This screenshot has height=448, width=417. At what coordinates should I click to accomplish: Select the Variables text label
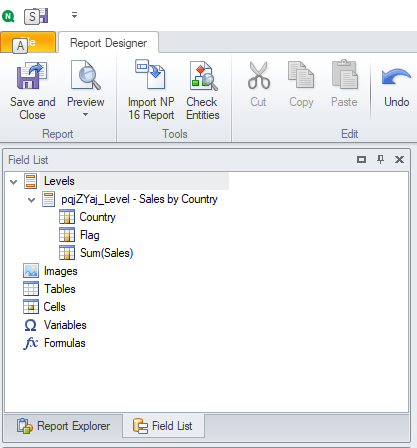pos(65,325)
